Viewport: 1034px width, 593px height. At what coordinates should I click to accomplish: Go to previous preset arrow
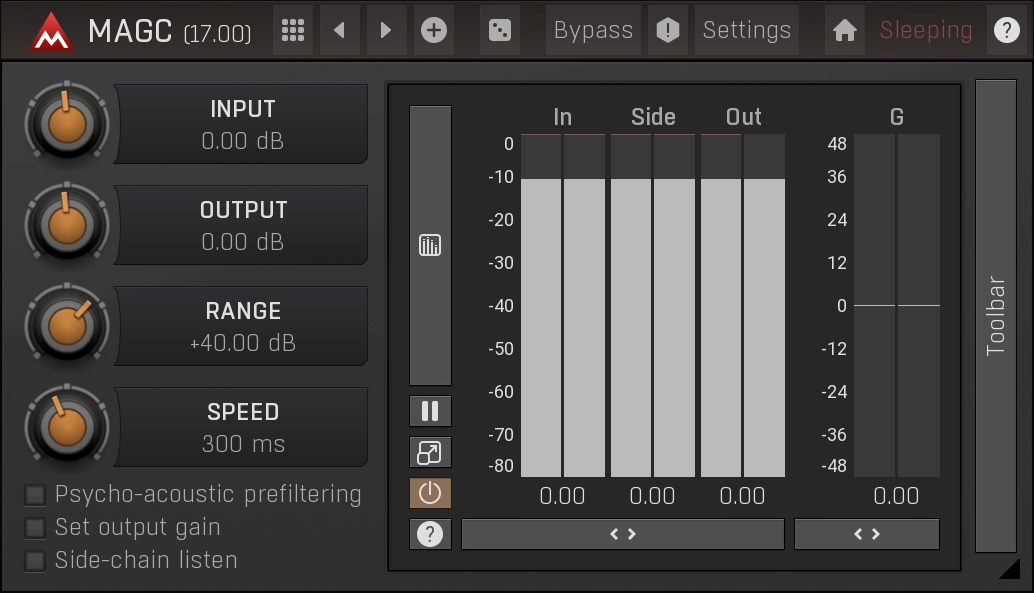(339, 30)
